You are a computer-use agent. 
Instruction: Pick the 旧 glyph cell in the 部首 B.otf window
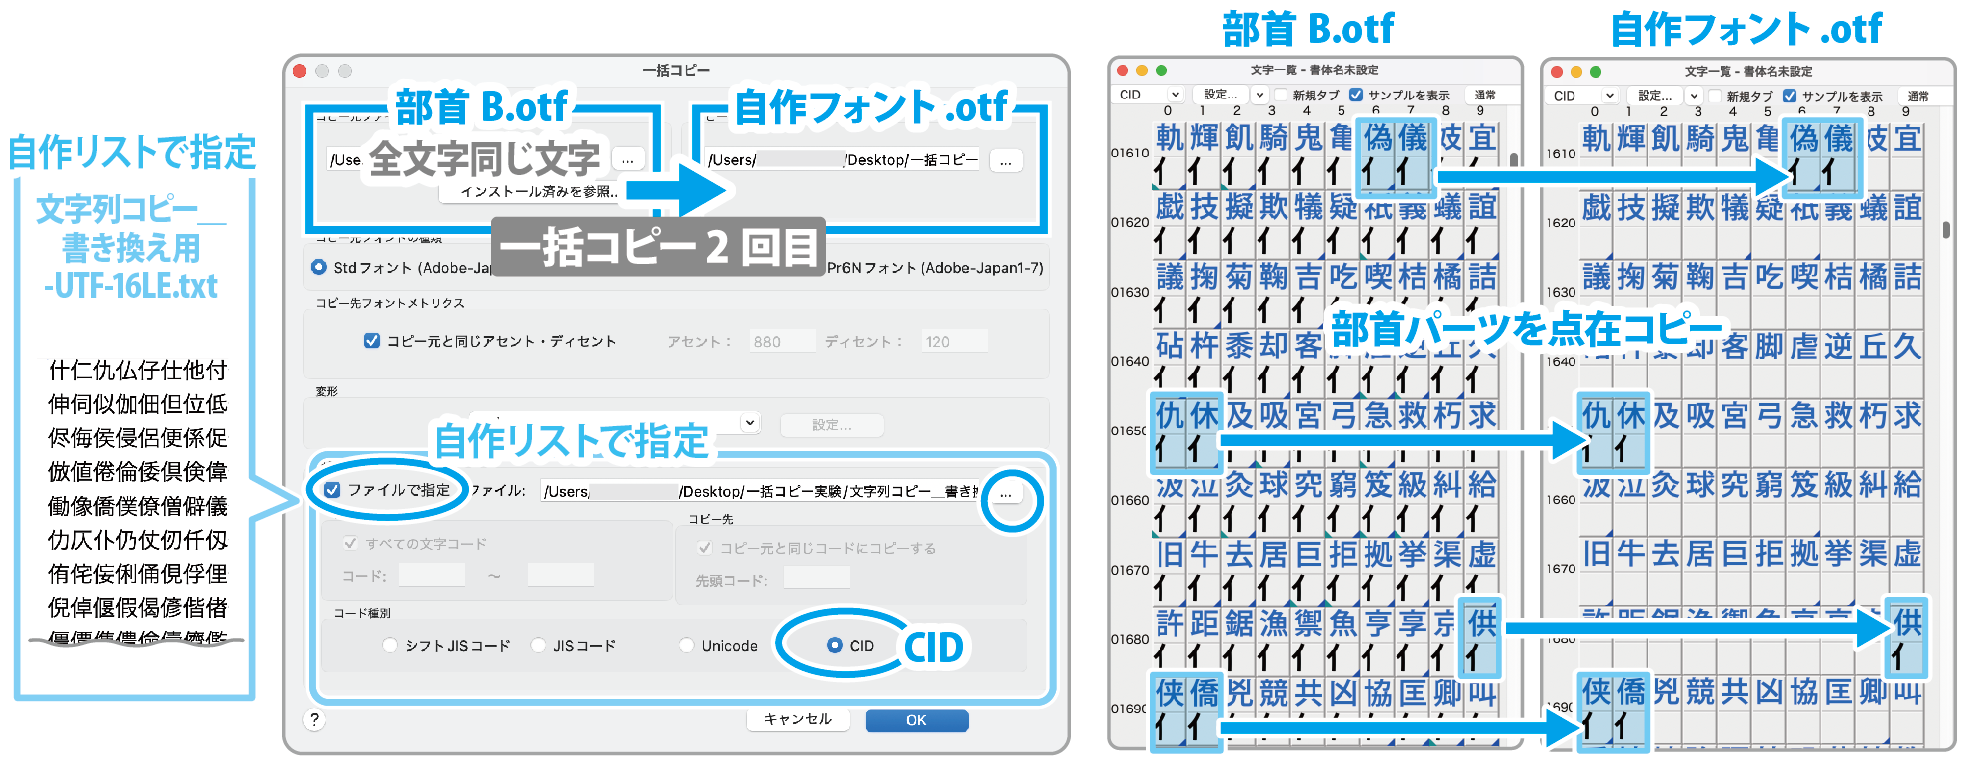click(1169, 555)
